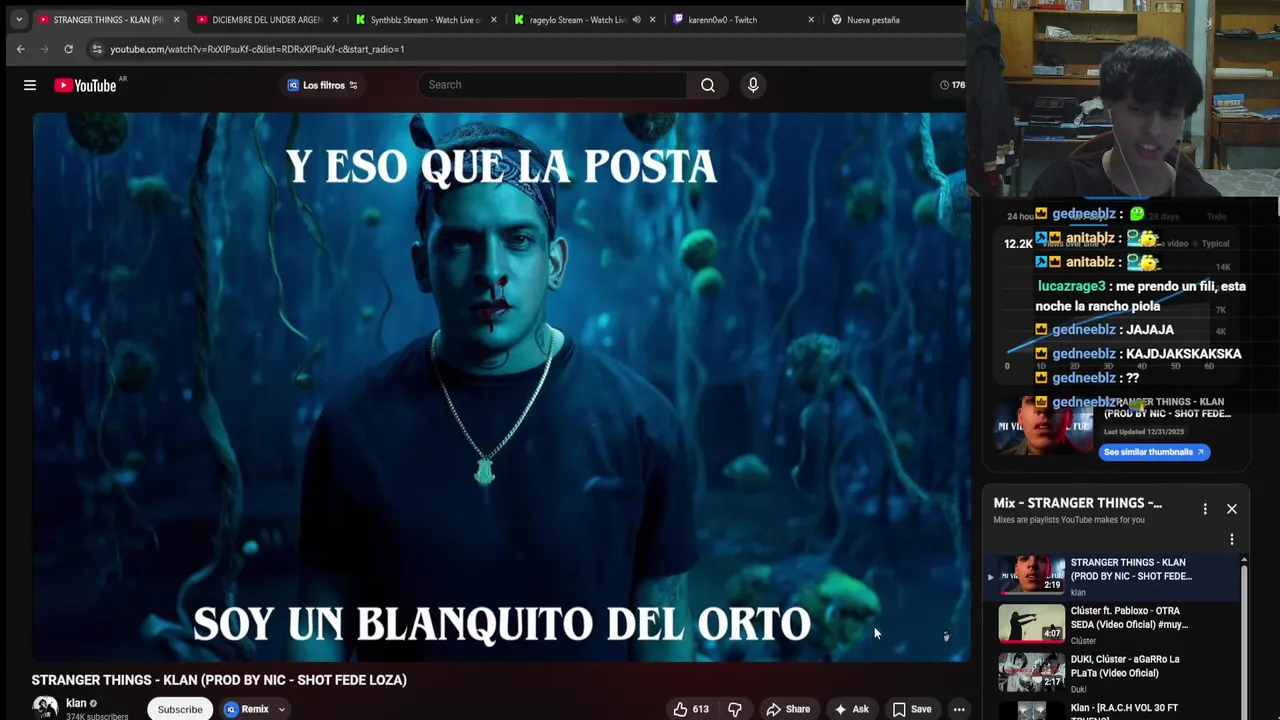The height and width of the screenshot is (720, 1280).
Task: Reload the page with the refresh icon
Action: coord(68,49)
